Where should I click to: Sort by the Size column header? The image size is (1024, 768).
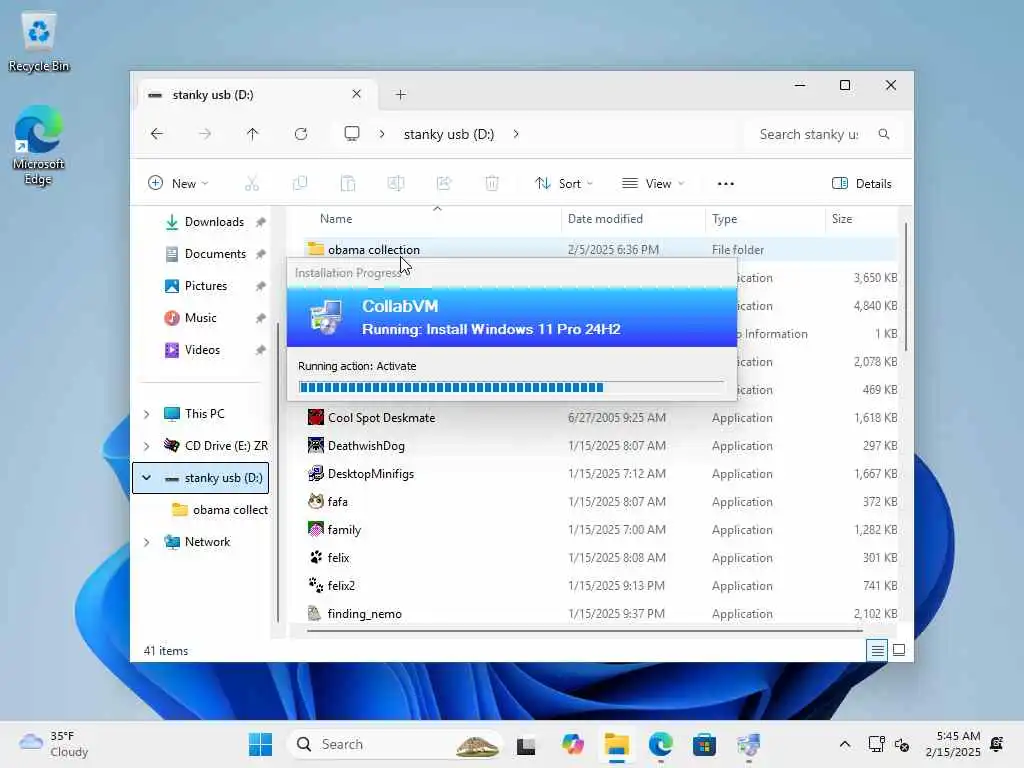point(861,219)
